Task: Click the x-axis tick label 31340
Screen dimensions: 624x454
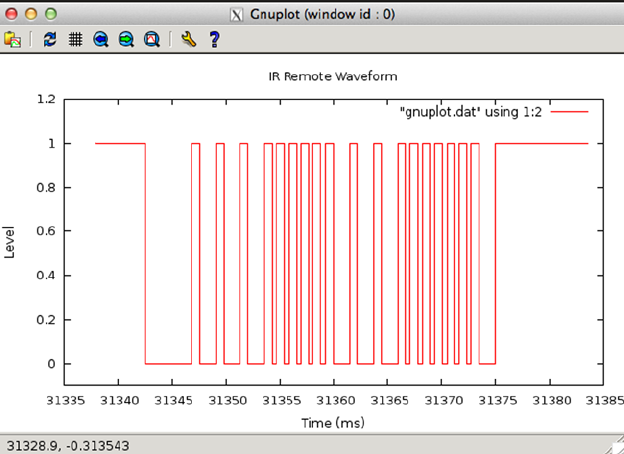Action: tap(119, 400)
